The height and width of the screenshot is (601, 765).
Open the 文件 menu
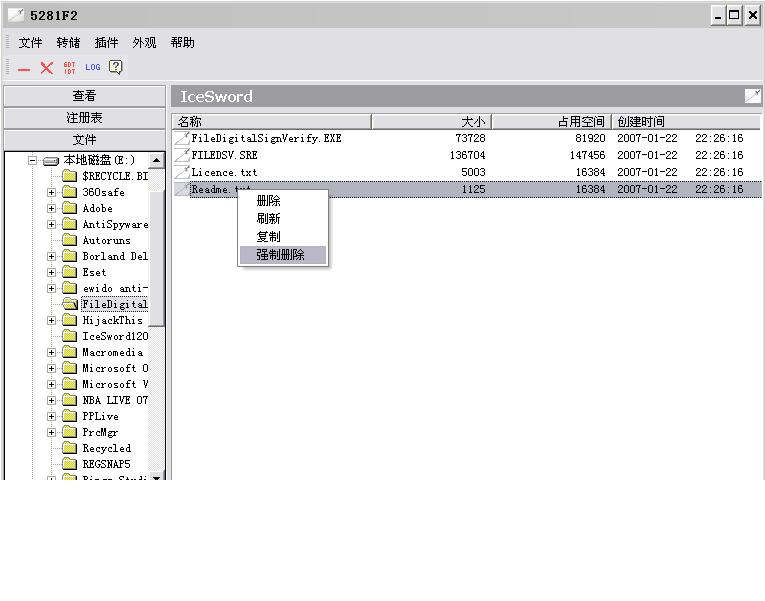(x=30, y=43)
